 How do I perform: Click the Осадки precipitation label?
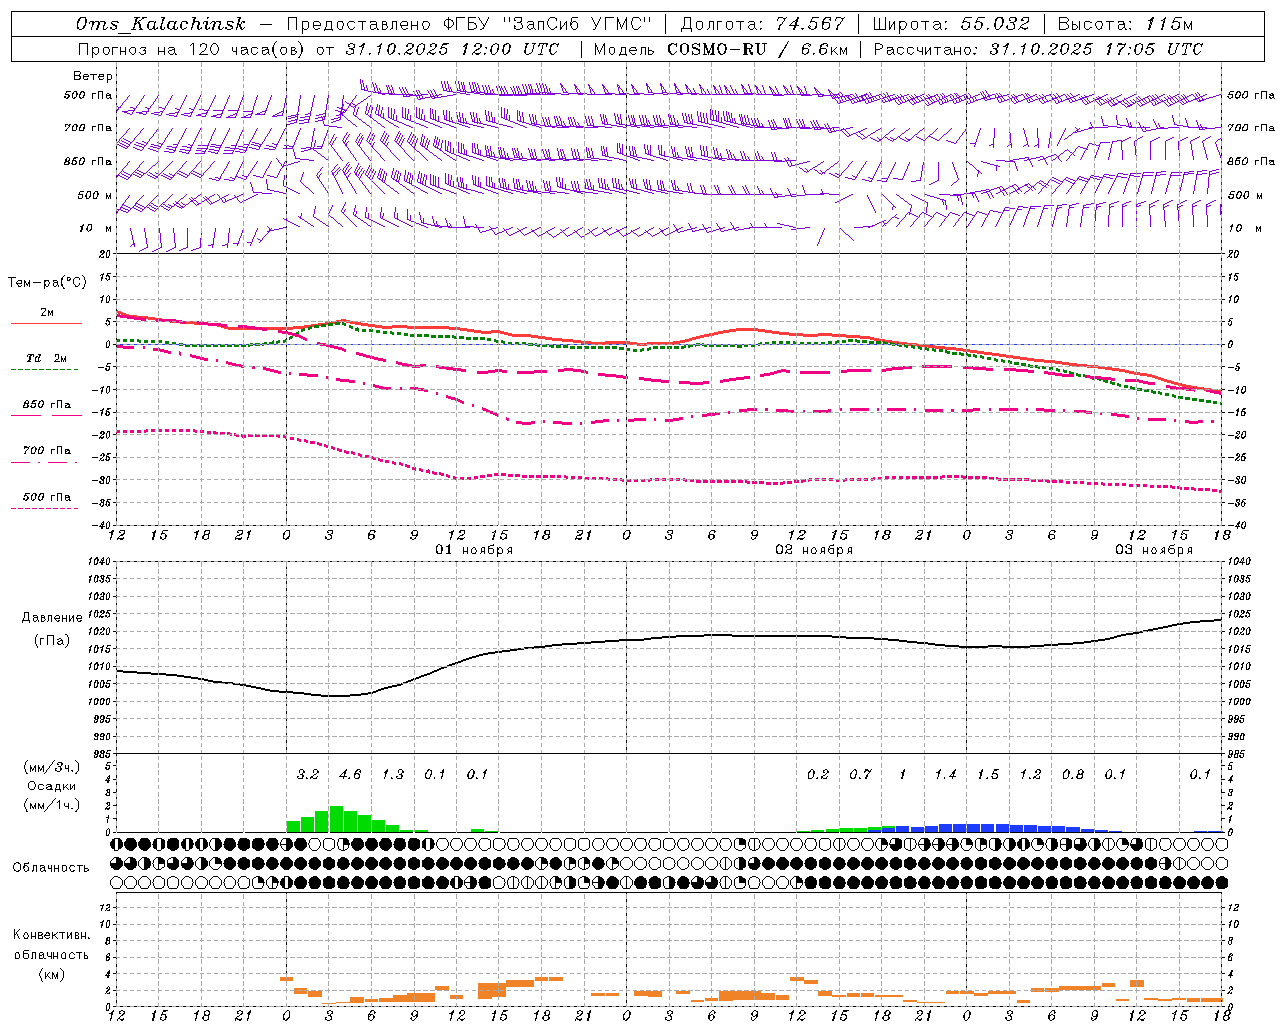pyautogui.click(x=51, y=786)
